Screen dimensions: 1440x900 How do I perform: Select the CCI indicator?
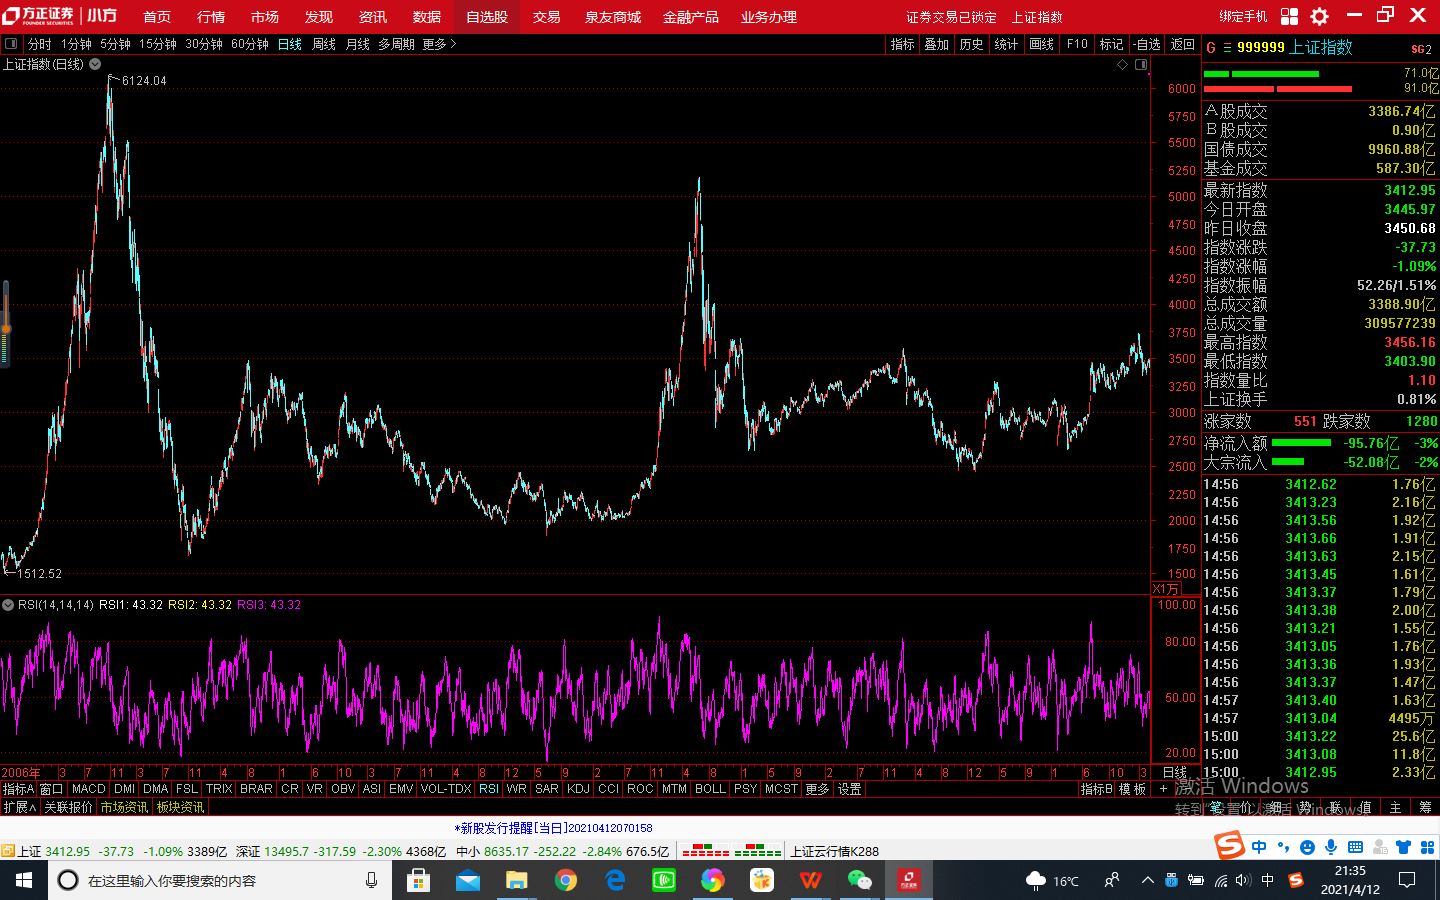pos(608,789)
